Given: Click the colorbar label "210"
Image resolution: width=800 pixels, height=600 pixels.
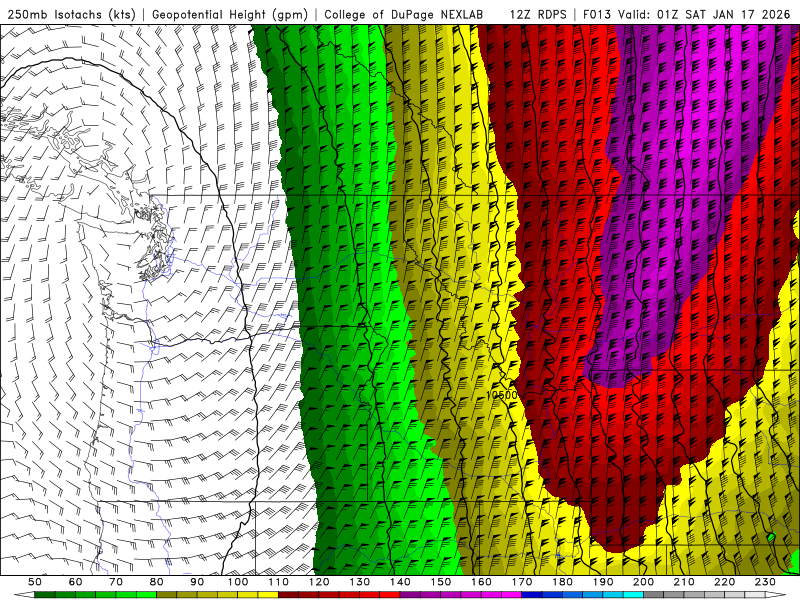Looking at the screenshot, I should pyautogui.click(x=684, y=582).
